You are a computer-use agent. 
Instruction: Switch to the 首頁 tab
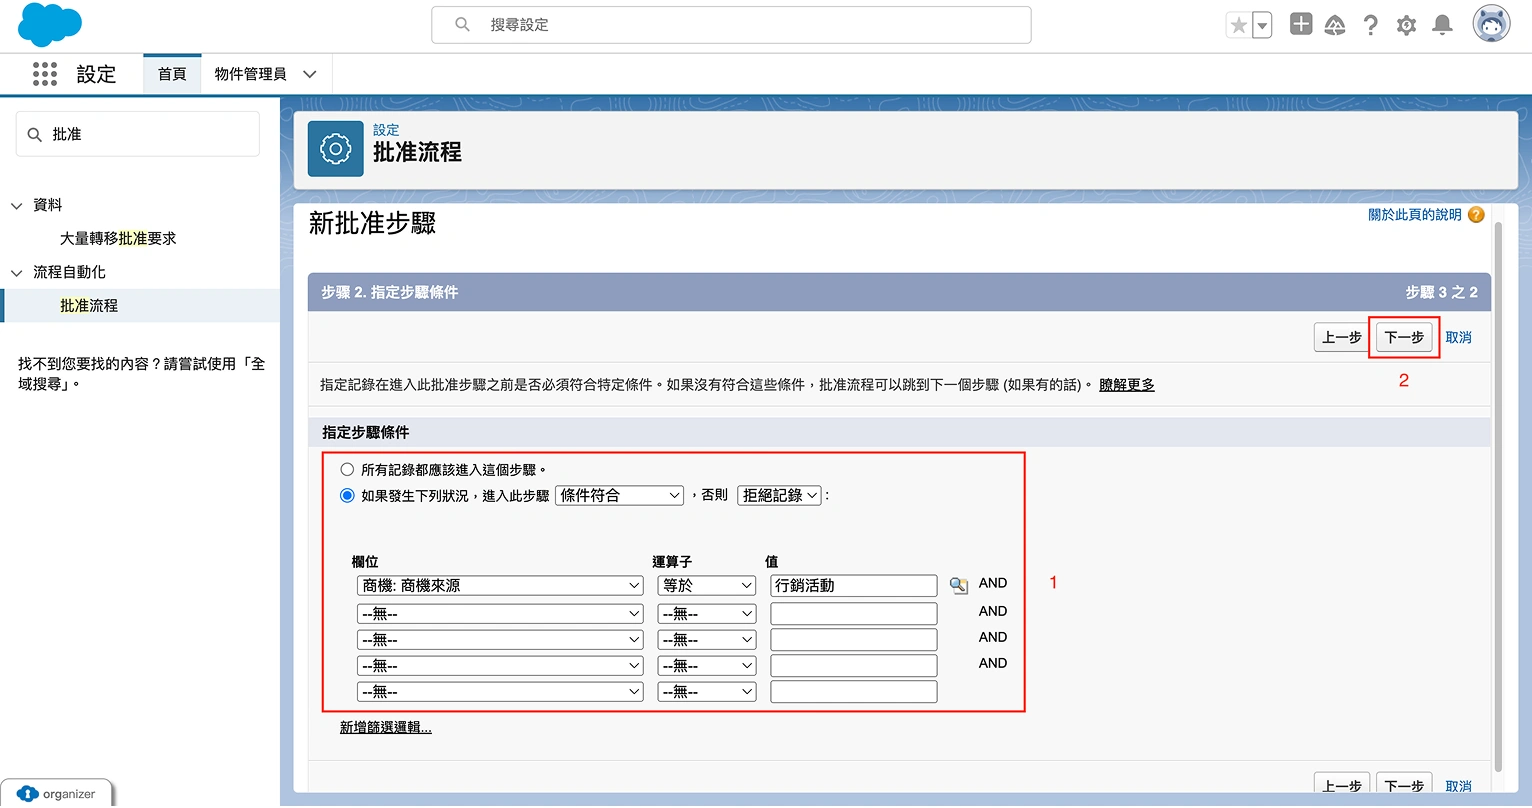point(172,74)
